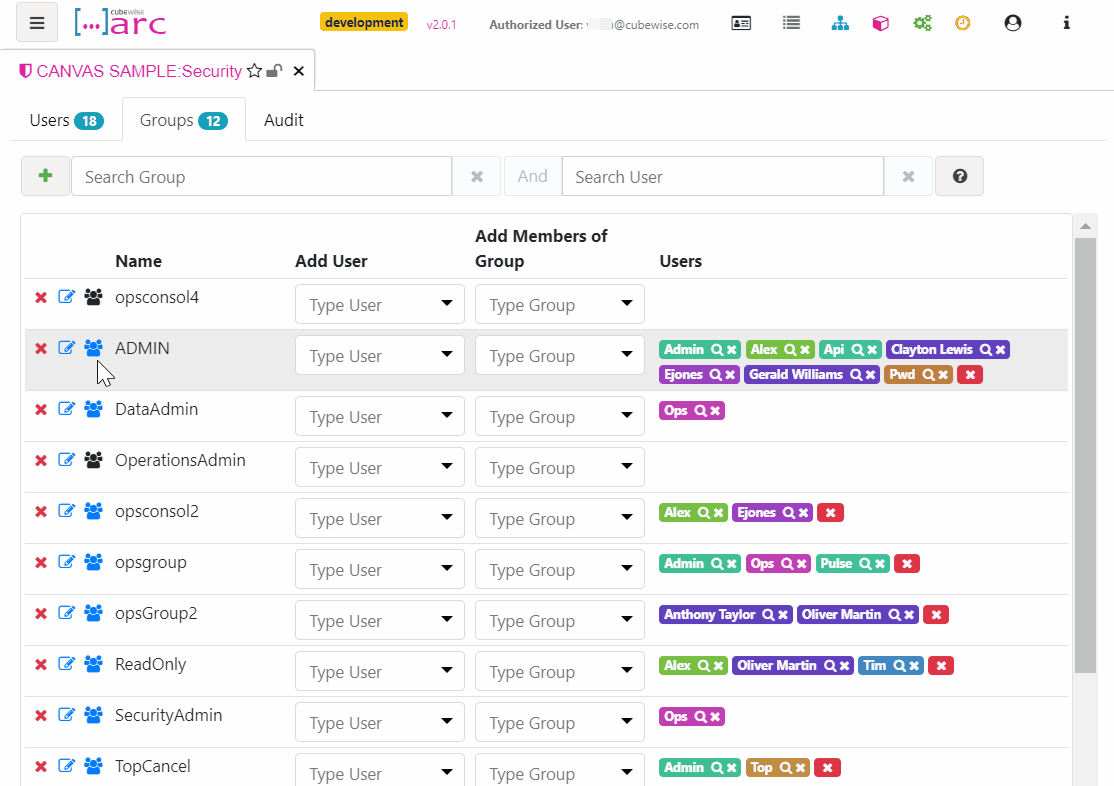Delete the opsconsol4 group with red X
Viewport: 1114px width, 786px height.
click(x=41, y=298)
